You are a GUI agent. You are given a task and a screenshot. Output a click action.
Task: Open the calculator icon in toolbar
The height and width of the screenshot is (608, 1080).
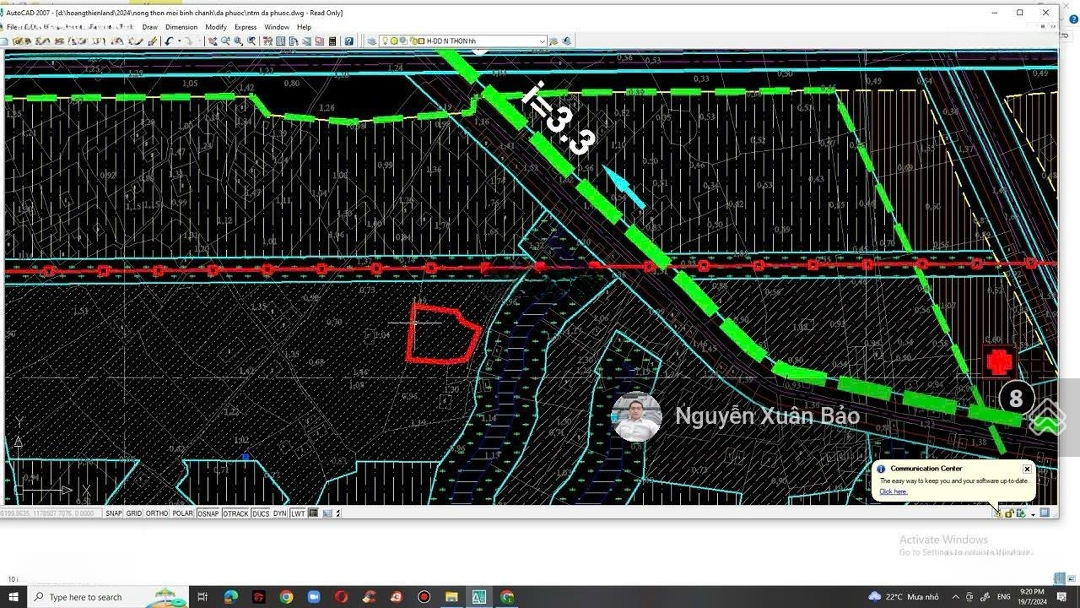click(x=332, y=41)
